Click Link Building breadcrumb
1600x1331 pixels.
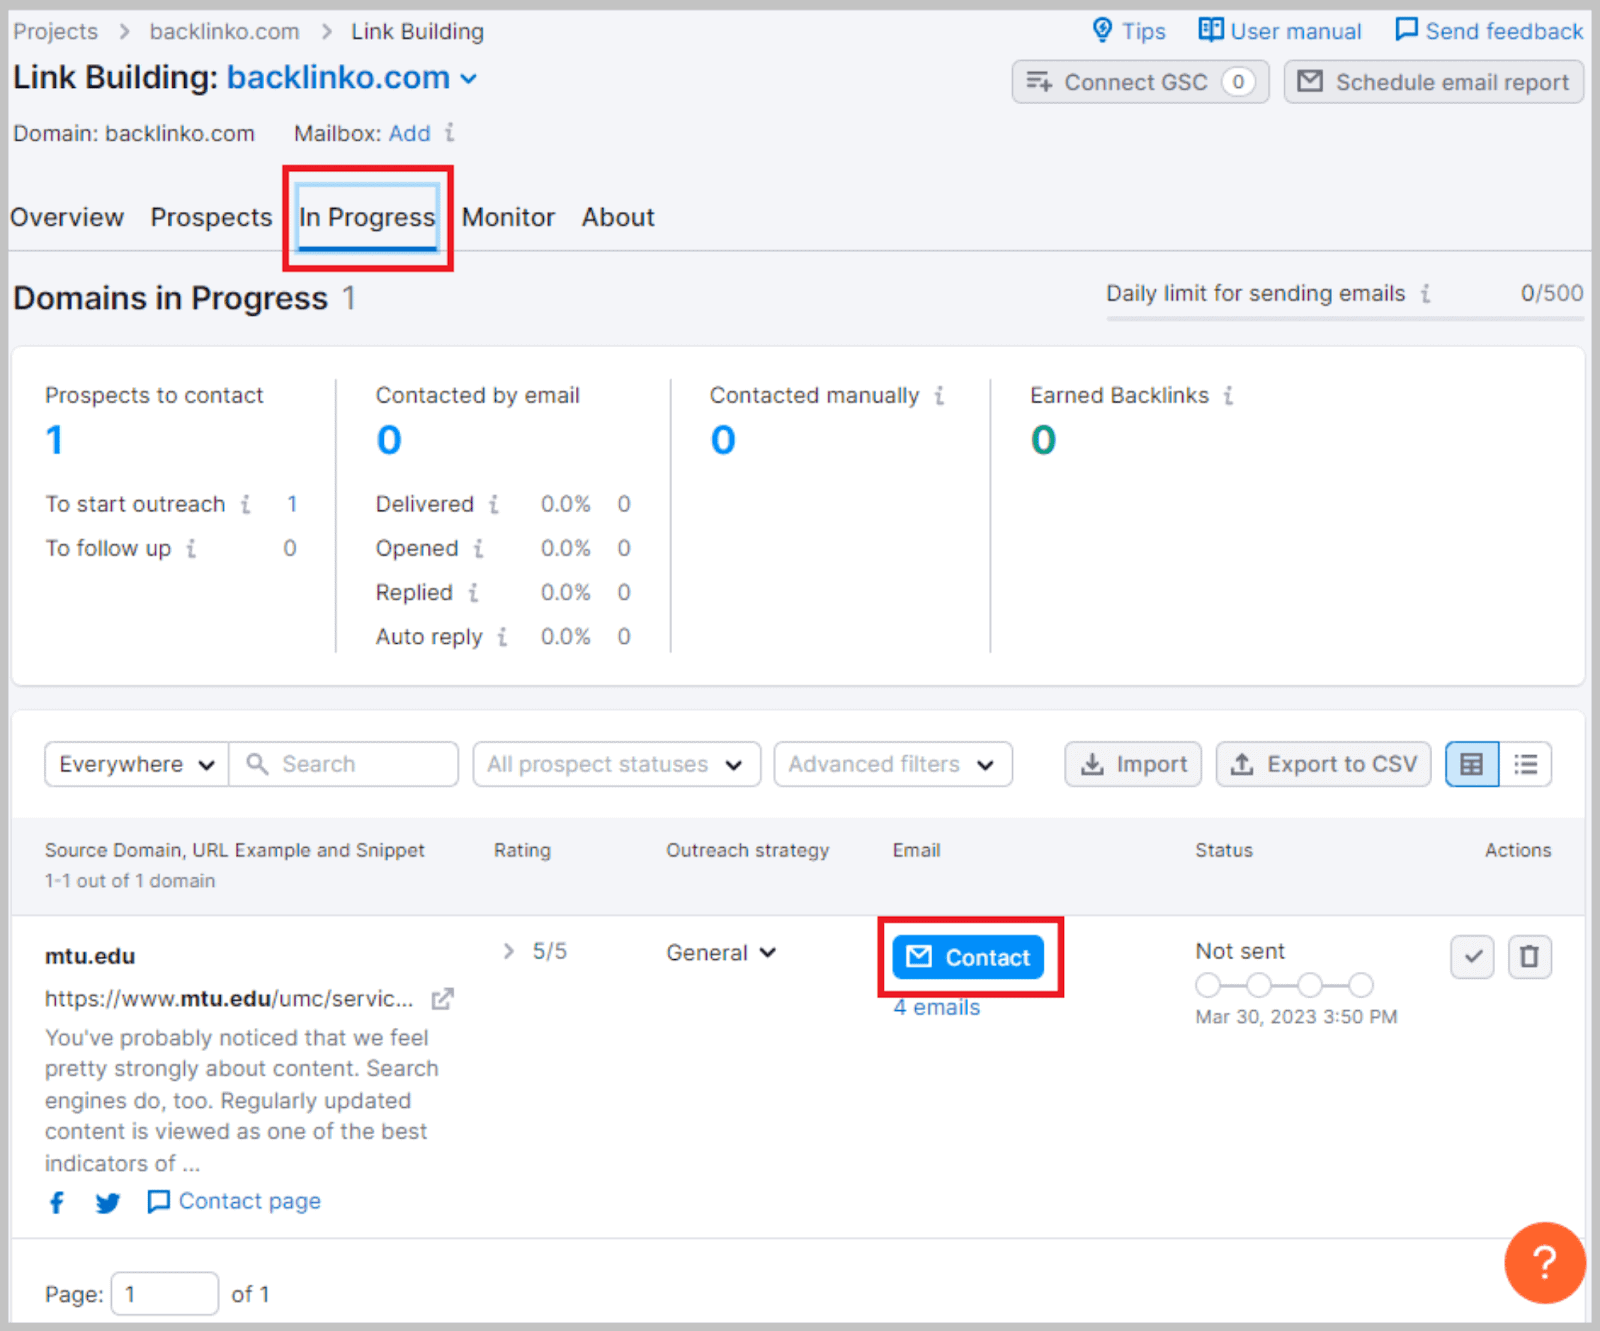(x=417, y=31)
